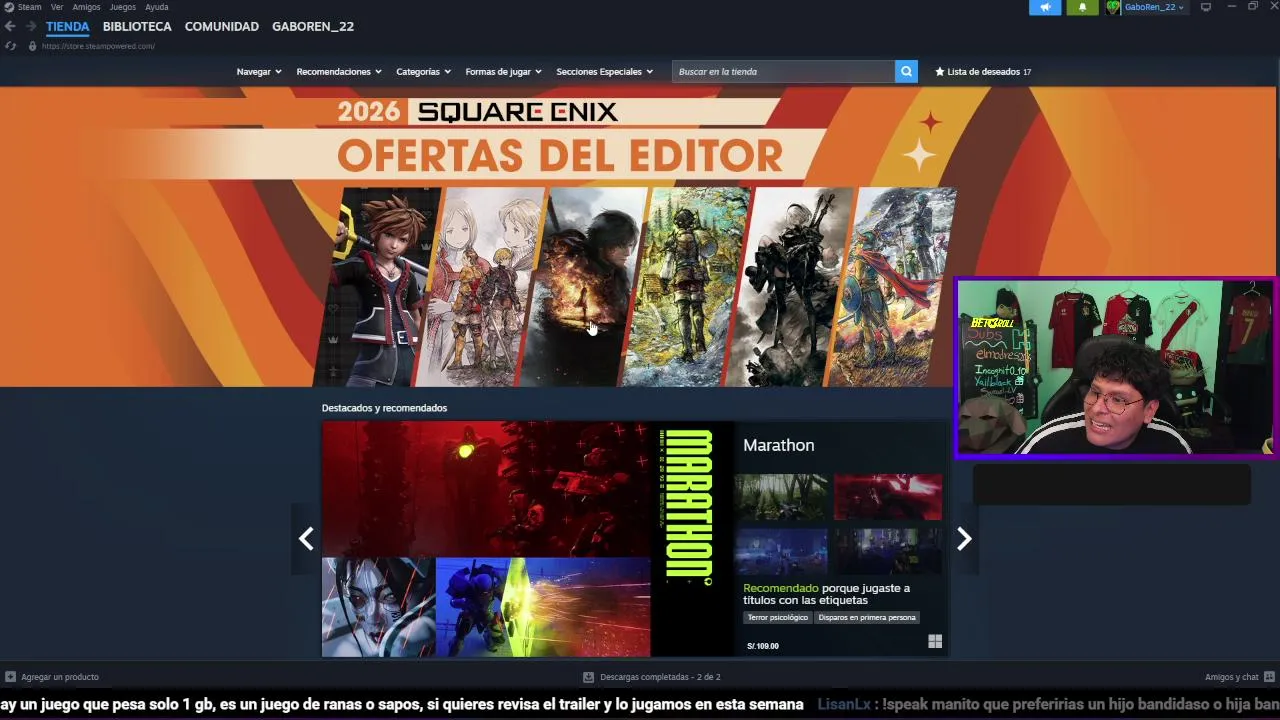Open the announcements megaphone icon

point(1045,7)
